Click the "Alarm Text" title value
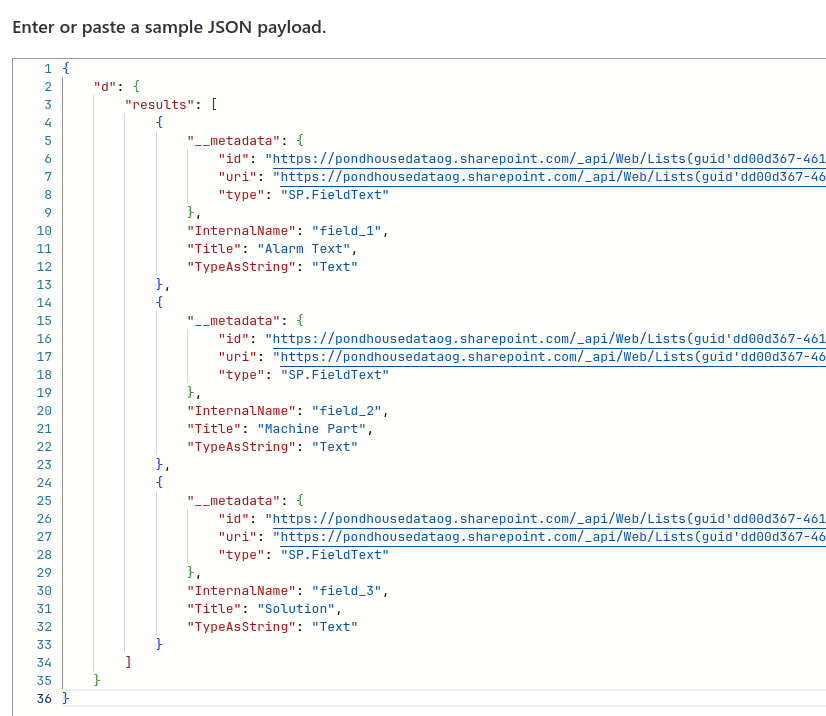 pyautogui.click(x=303, y=248)
